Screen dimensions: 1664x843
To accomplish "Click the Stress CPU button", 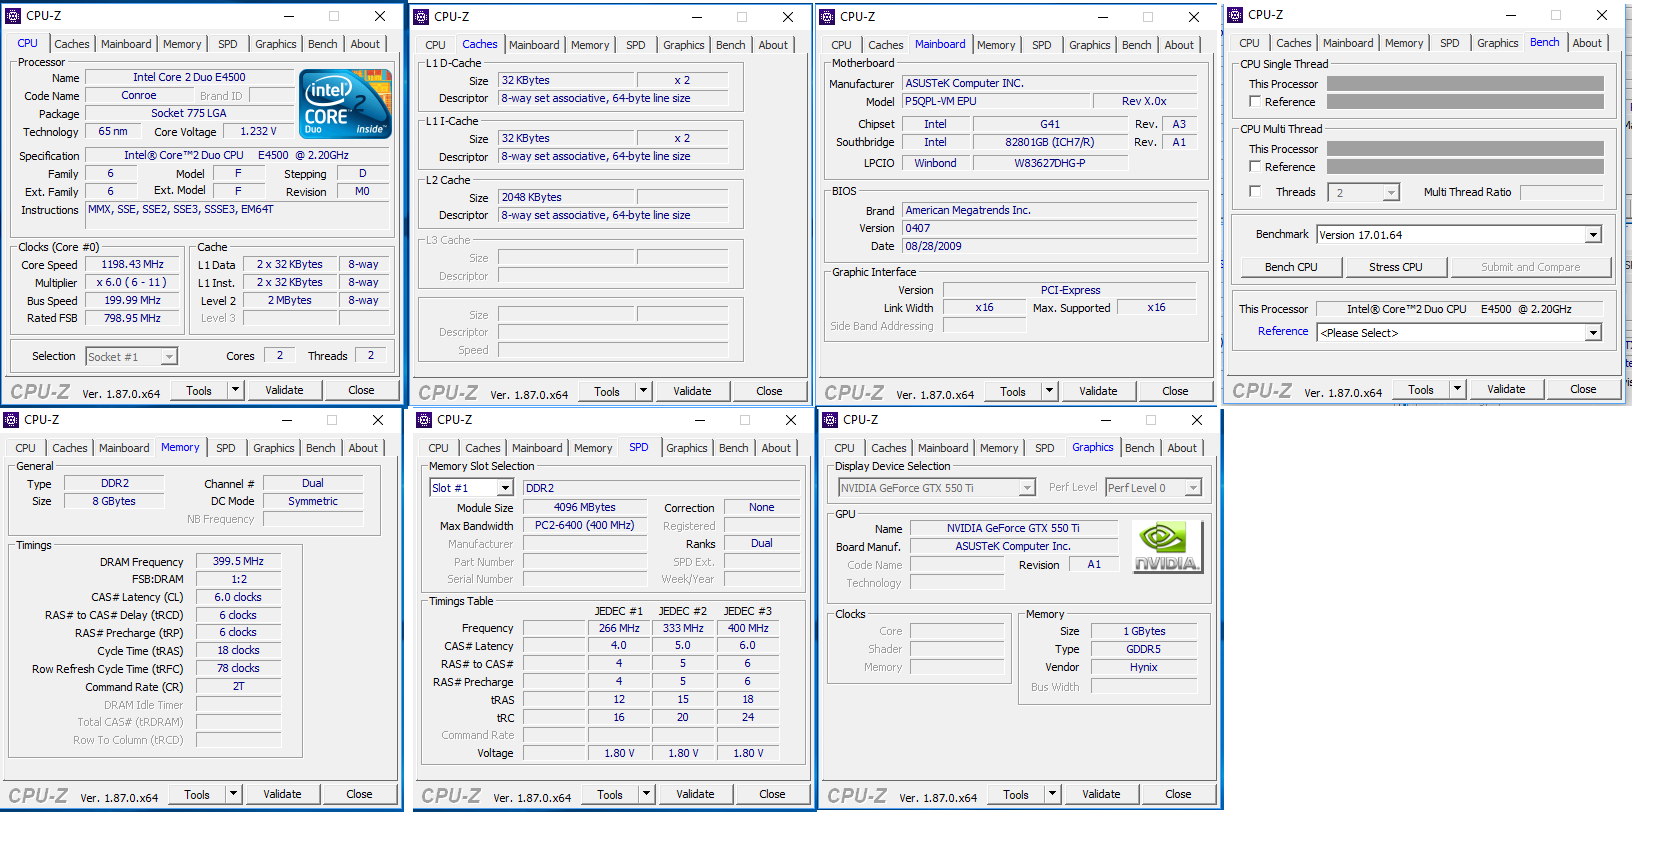I will click(x=1395, y=267).
